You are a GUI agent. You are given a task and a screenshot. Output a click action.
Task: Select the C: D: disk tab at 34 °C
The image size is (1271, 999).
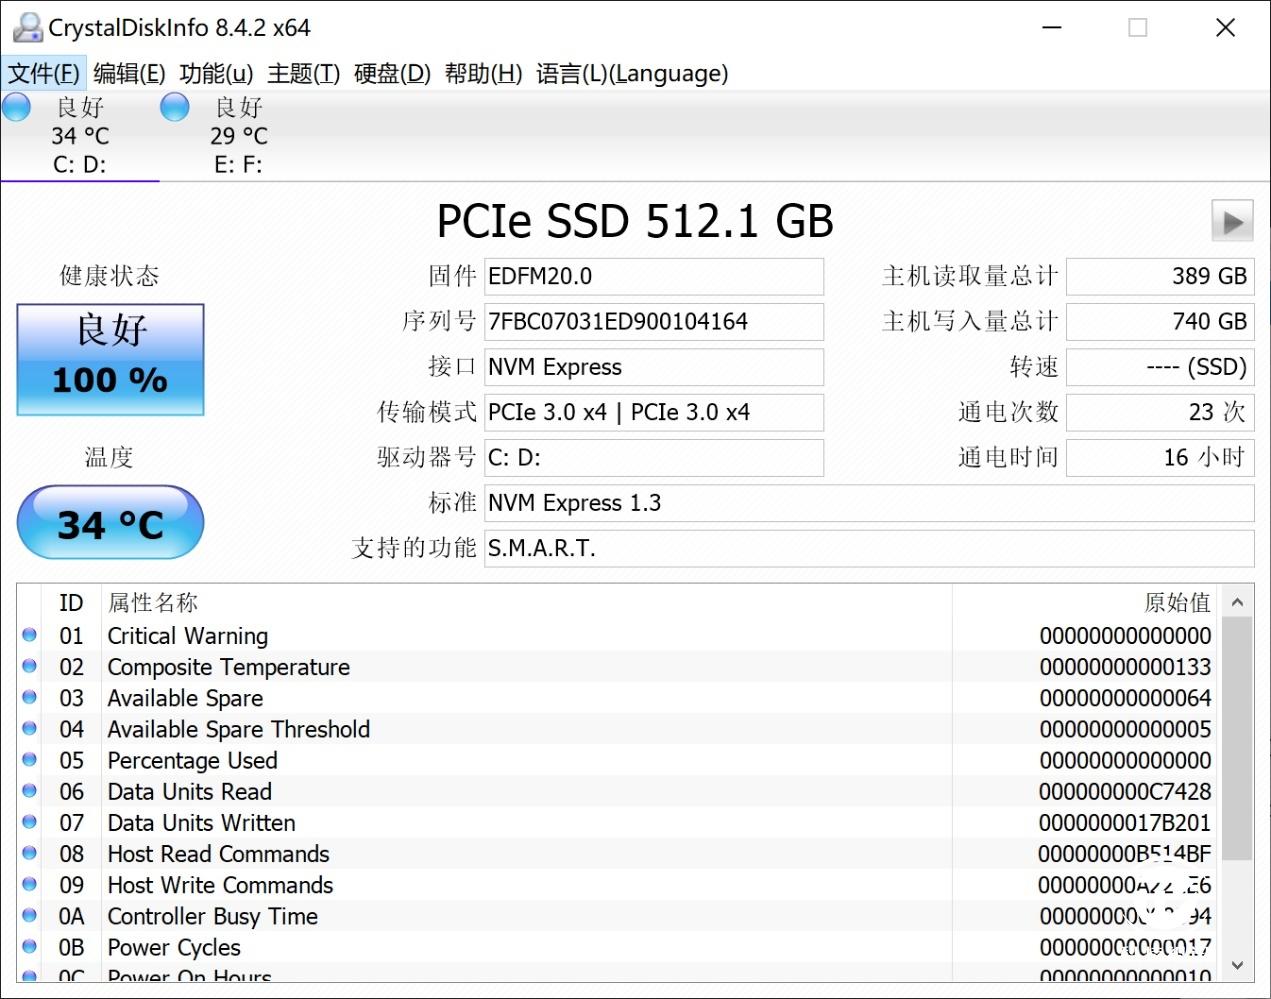tap(80, 136)
